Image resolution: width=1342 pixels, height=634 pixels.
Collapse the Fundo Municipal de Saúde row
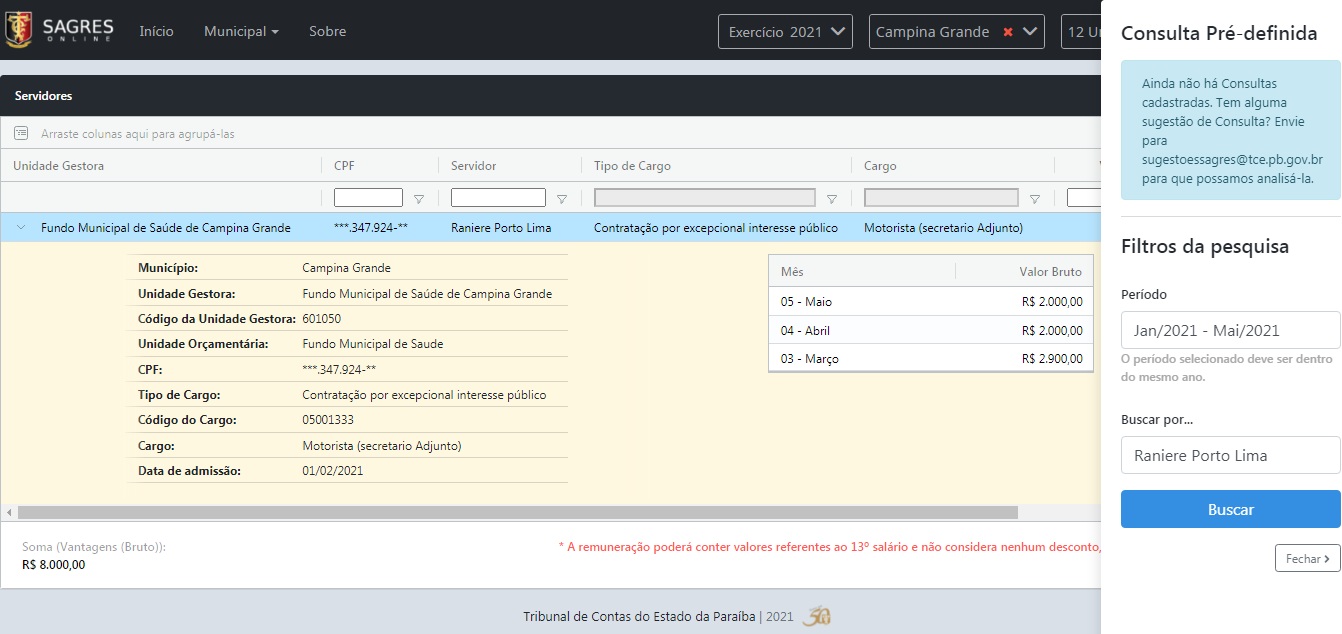point(20,228)
